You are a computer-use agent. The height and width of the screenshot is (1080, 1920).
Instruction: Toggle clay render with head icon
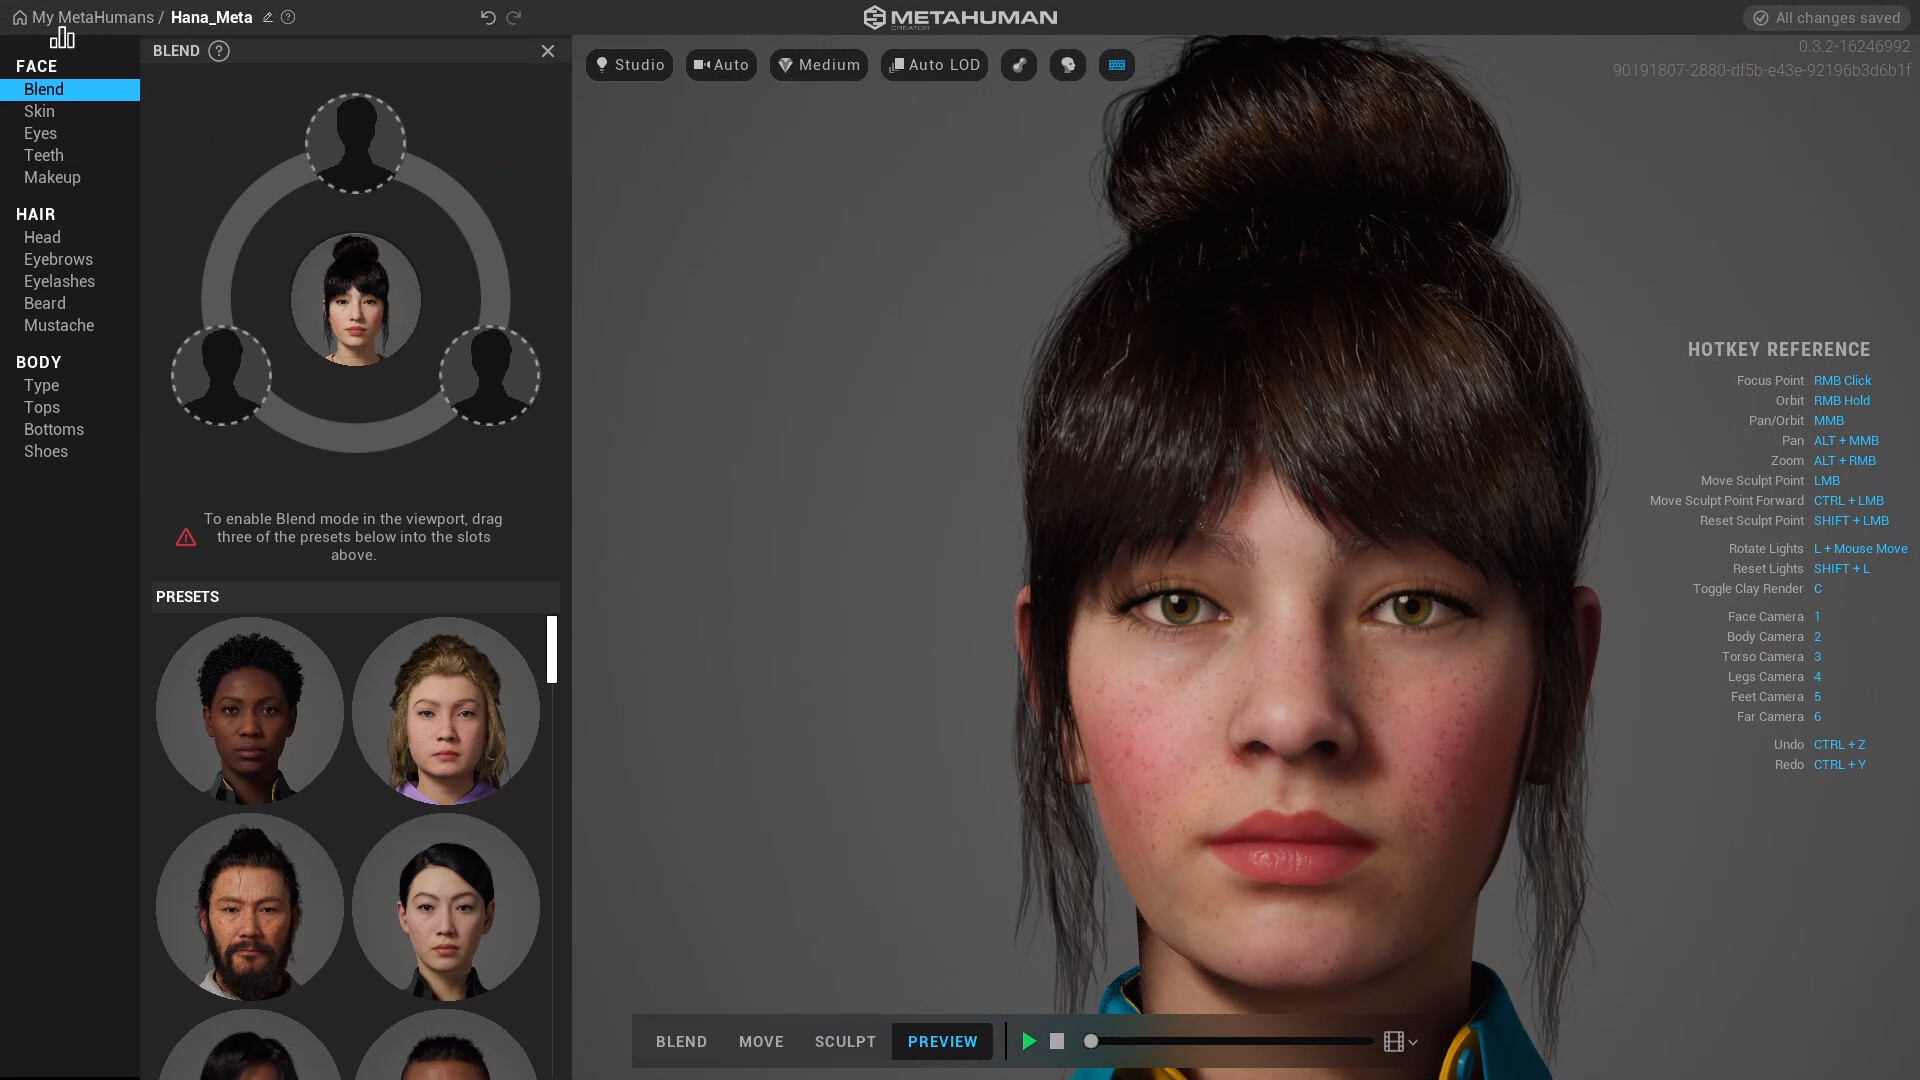point(1067,64)
